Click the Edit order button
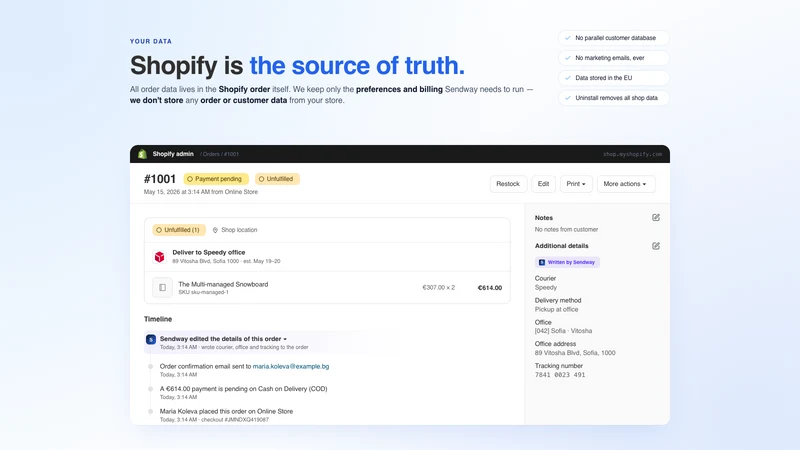 click(x=543, y=184)
